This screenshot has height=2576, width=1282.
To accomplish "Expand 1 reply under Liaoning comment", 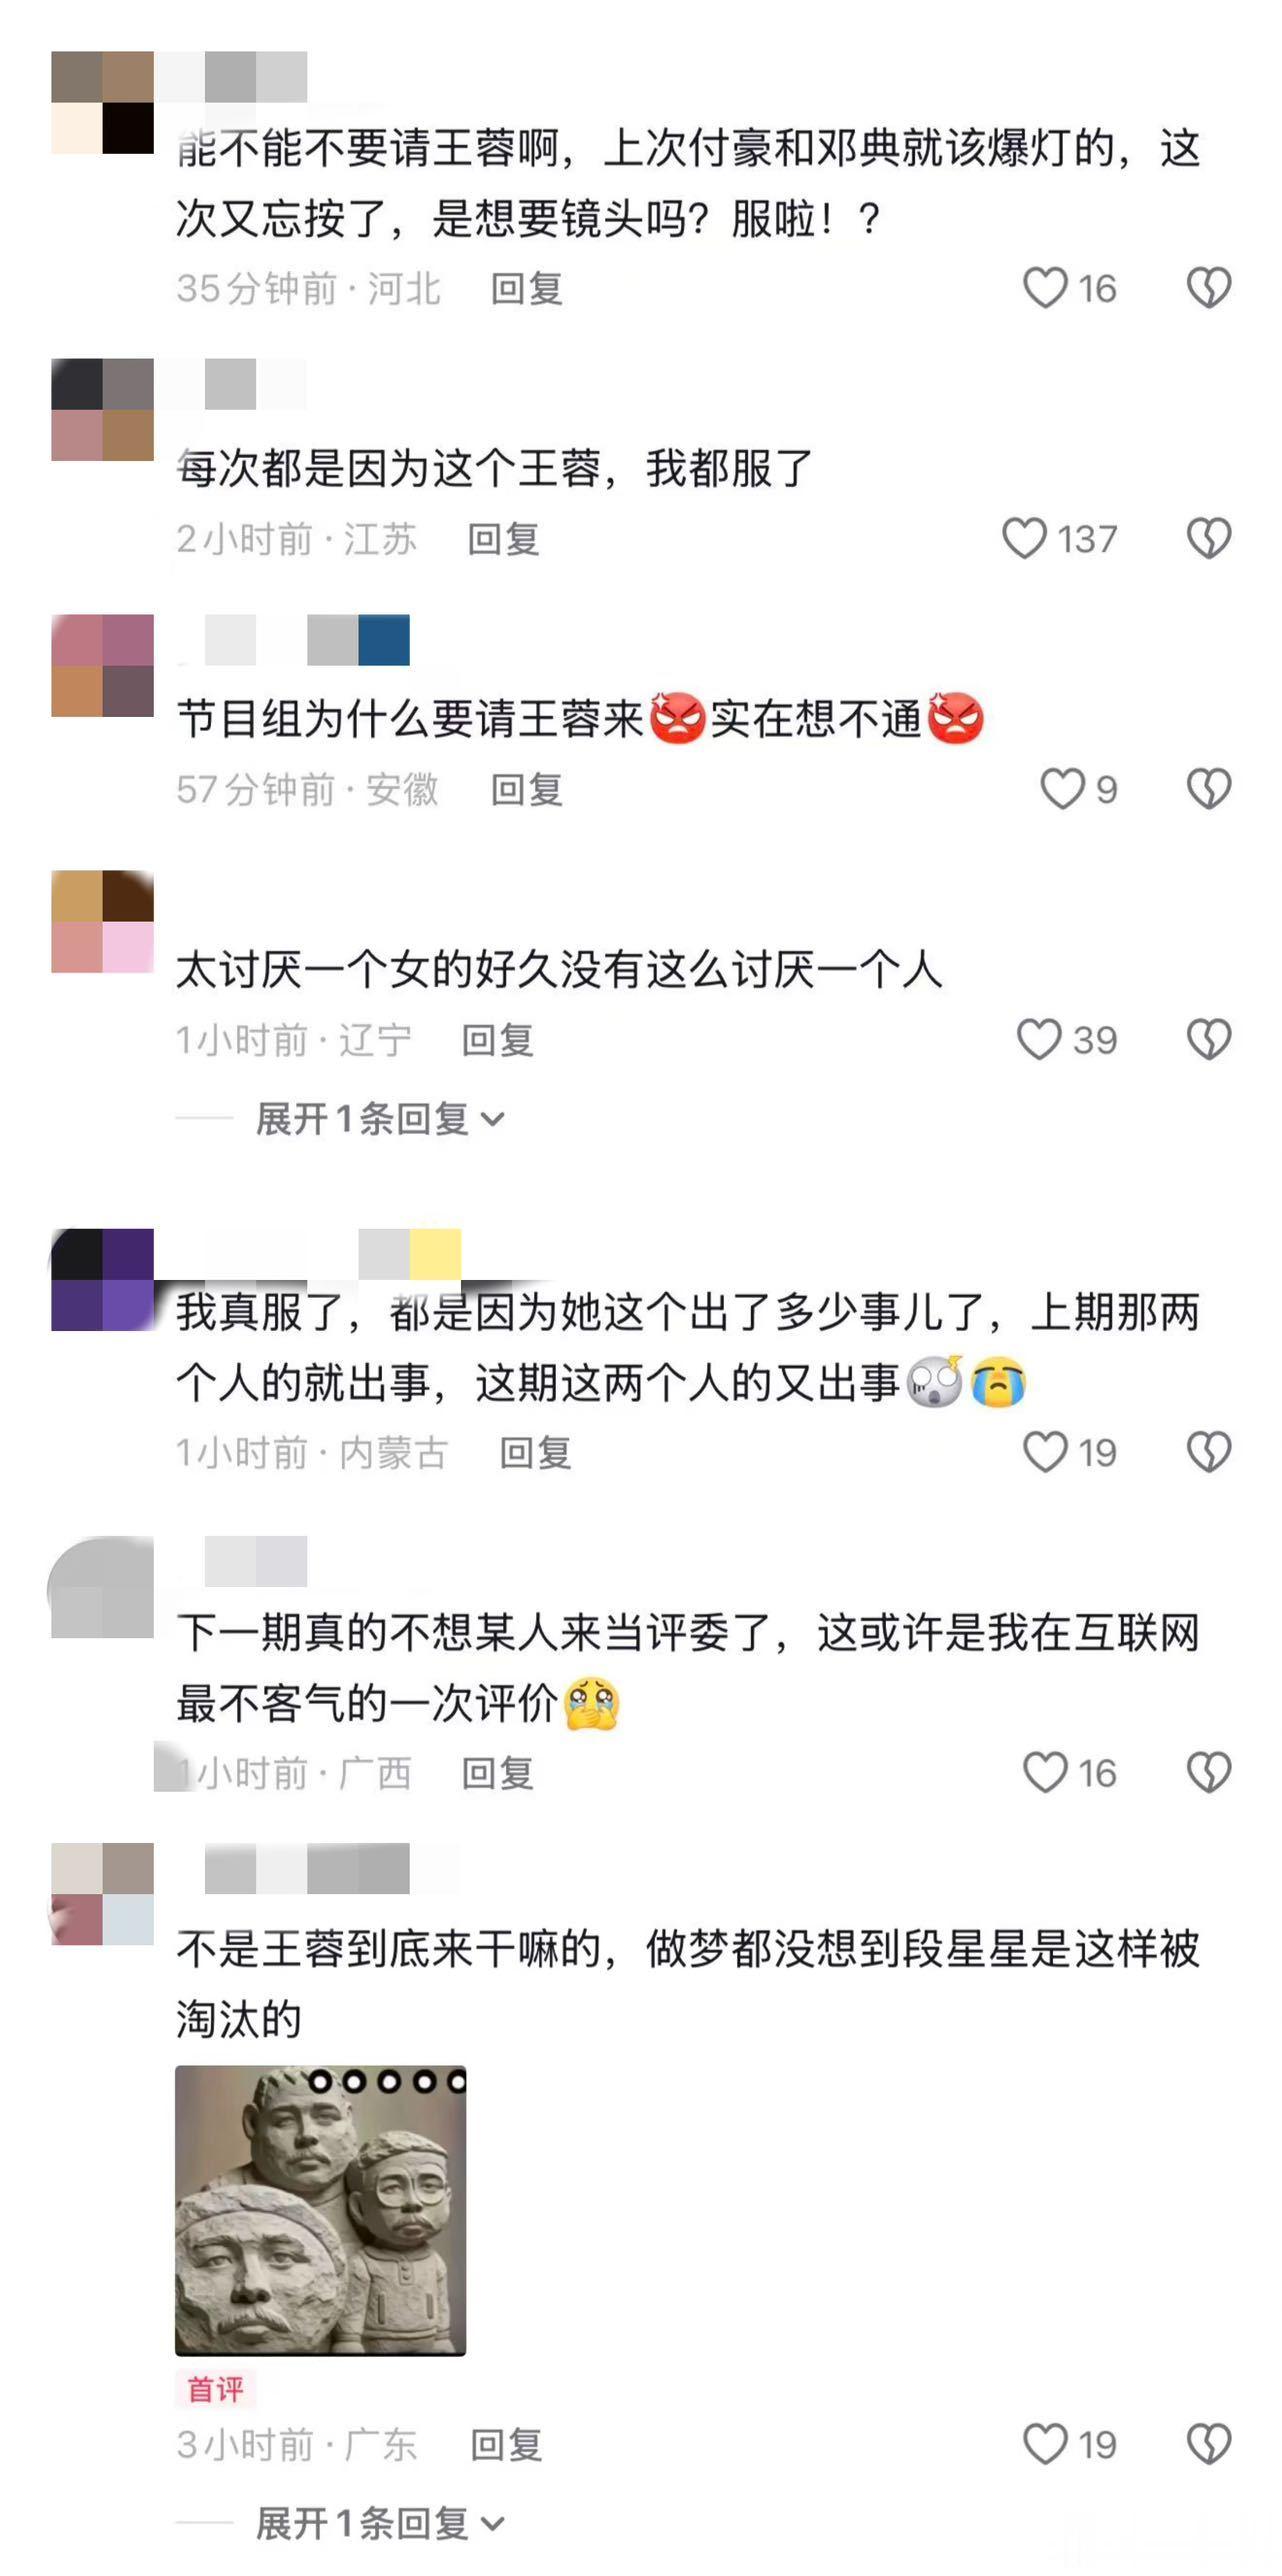I will (x=380, y=1119).
